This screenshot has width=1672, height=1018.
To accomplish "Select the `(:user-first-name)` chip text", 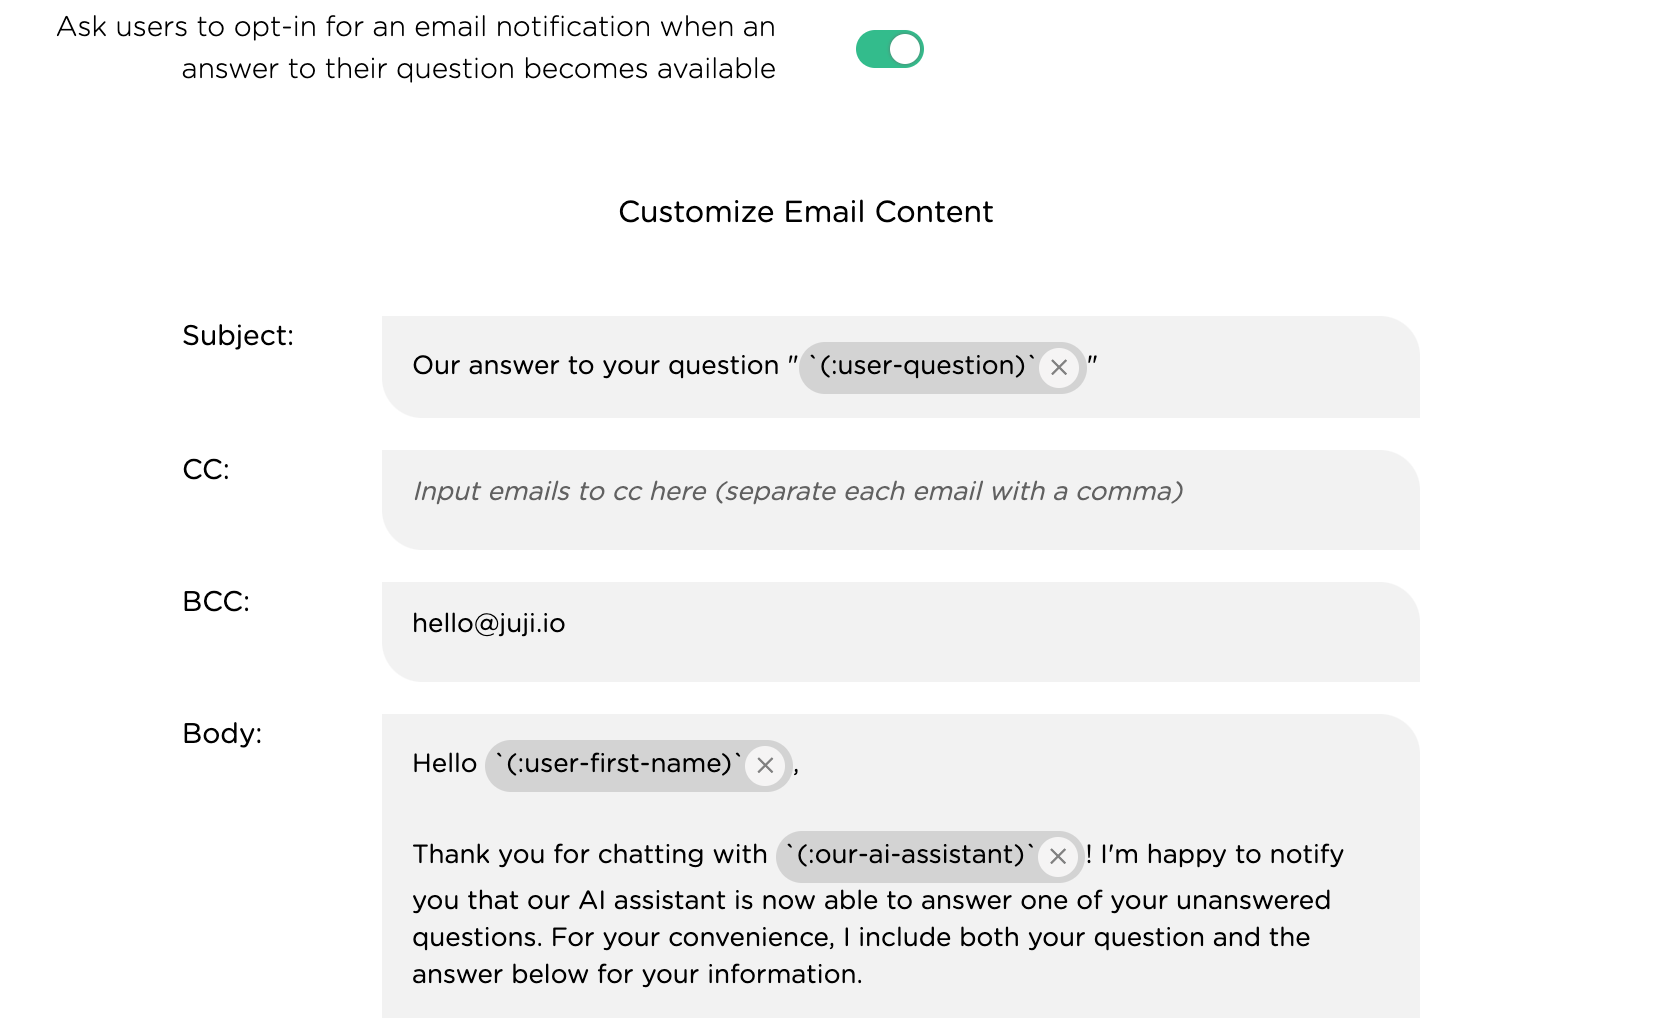I will pos(618,764).
